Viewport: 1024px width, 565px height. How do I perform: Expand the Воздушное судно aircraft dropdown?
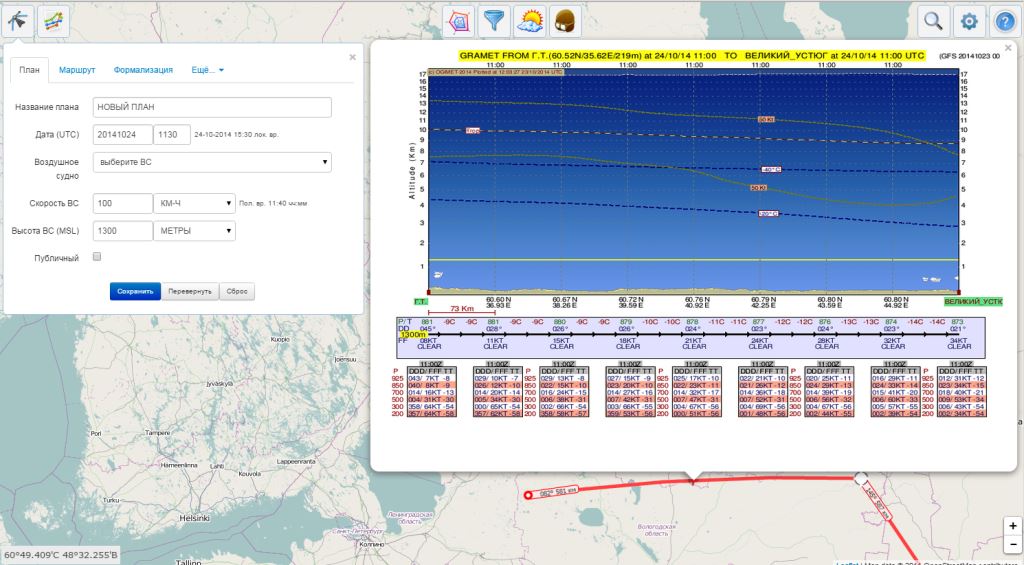pos(211,162)
